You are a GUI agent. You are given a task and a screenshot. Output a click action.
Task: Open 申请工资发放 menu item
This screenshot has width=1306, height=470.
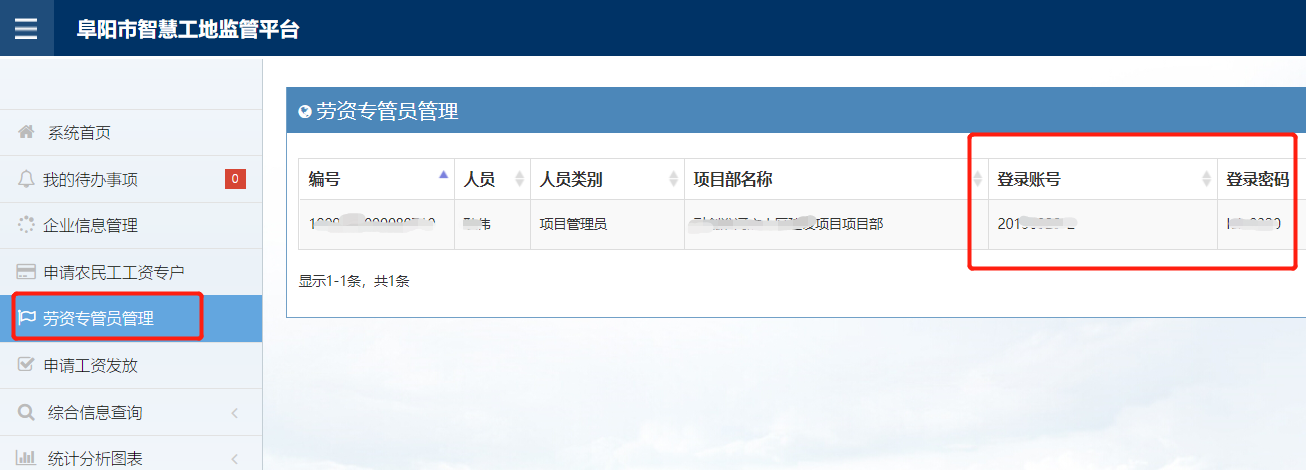point(90,365)
